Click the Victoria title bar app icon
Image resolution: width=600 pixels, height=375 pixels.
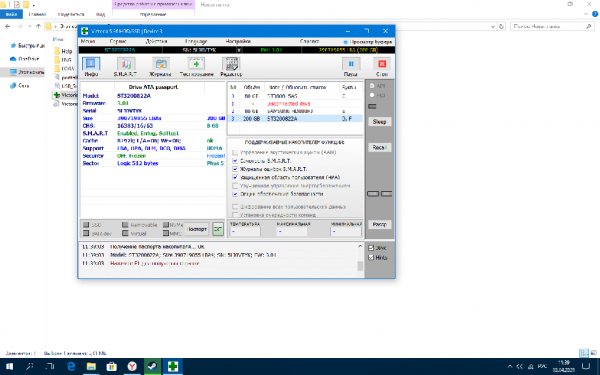[x=85, y=31]
